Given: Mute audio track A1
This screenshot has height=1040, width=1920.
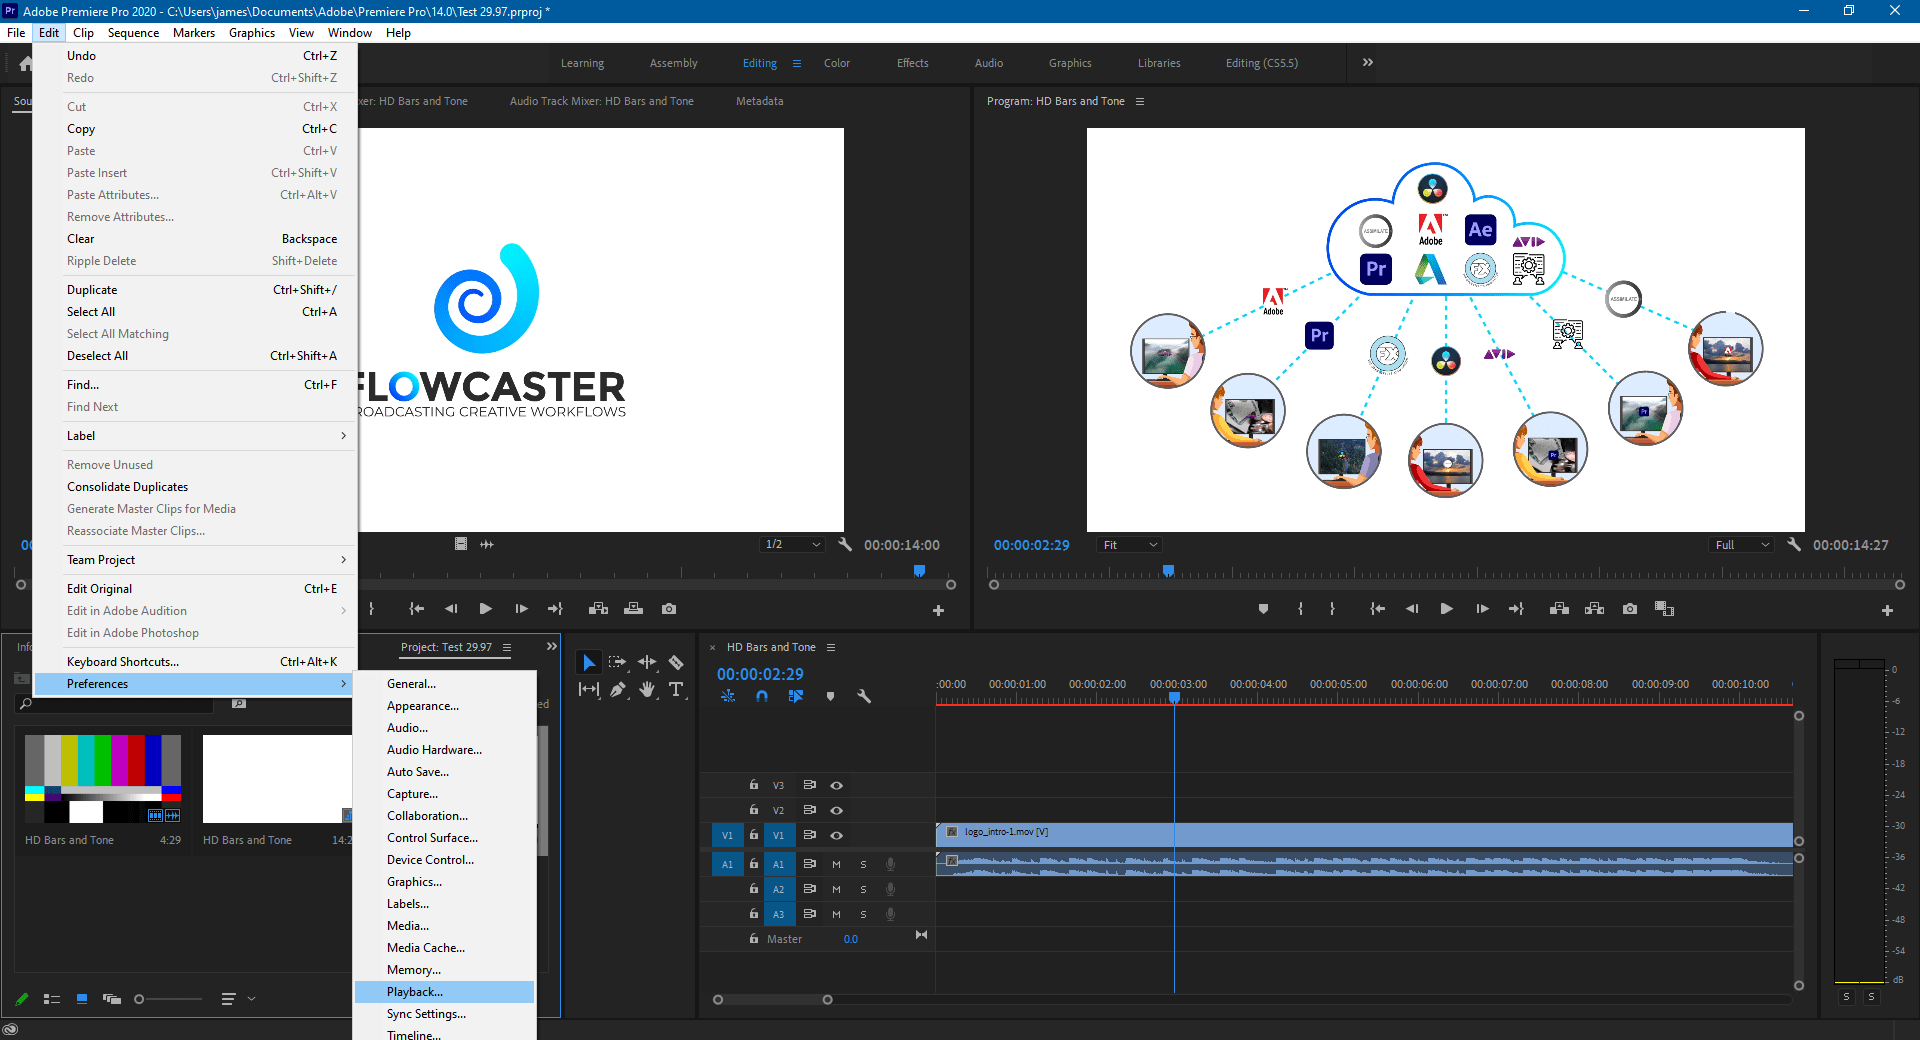Looking at the screenshot, I should (836, 864).
